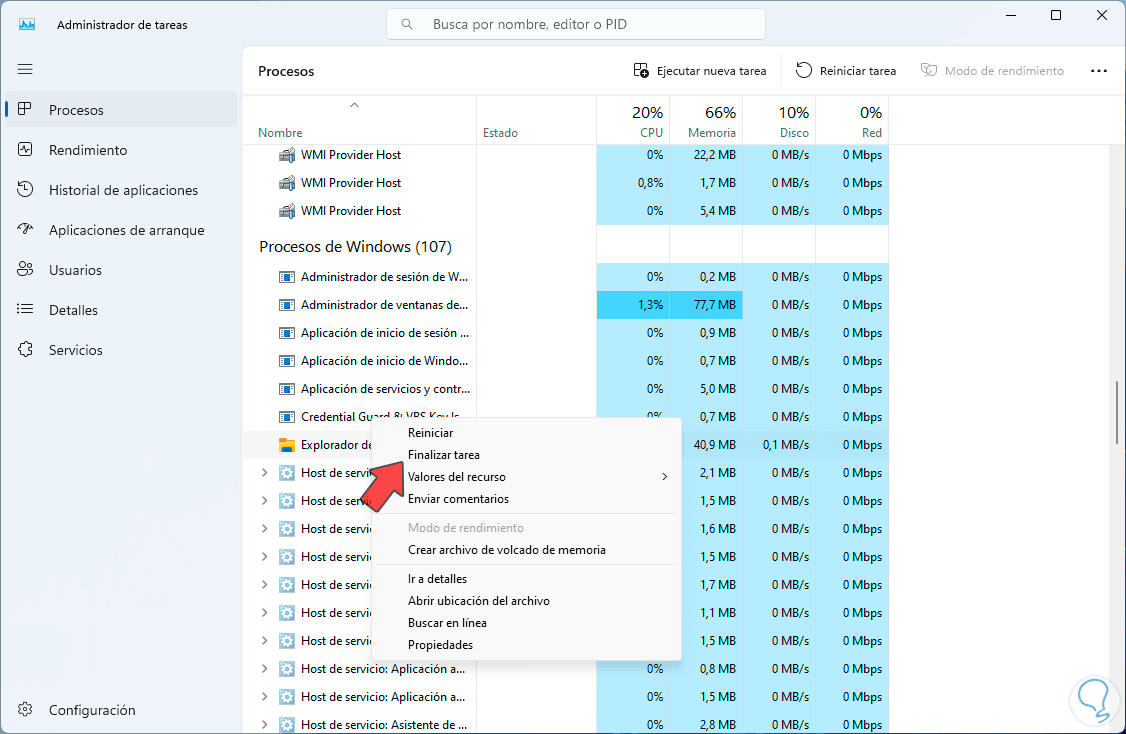
Task: Select the Procesos de Windows (107) group header
Action: pyautogui.click(x=355, y=246)
